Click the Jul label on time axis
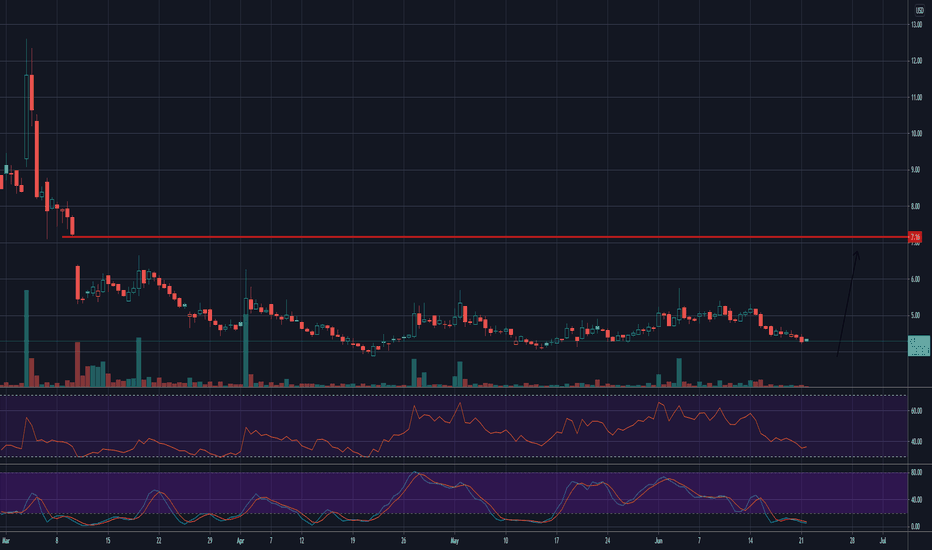This screenshot has width=932, height=550. [883, 540]
